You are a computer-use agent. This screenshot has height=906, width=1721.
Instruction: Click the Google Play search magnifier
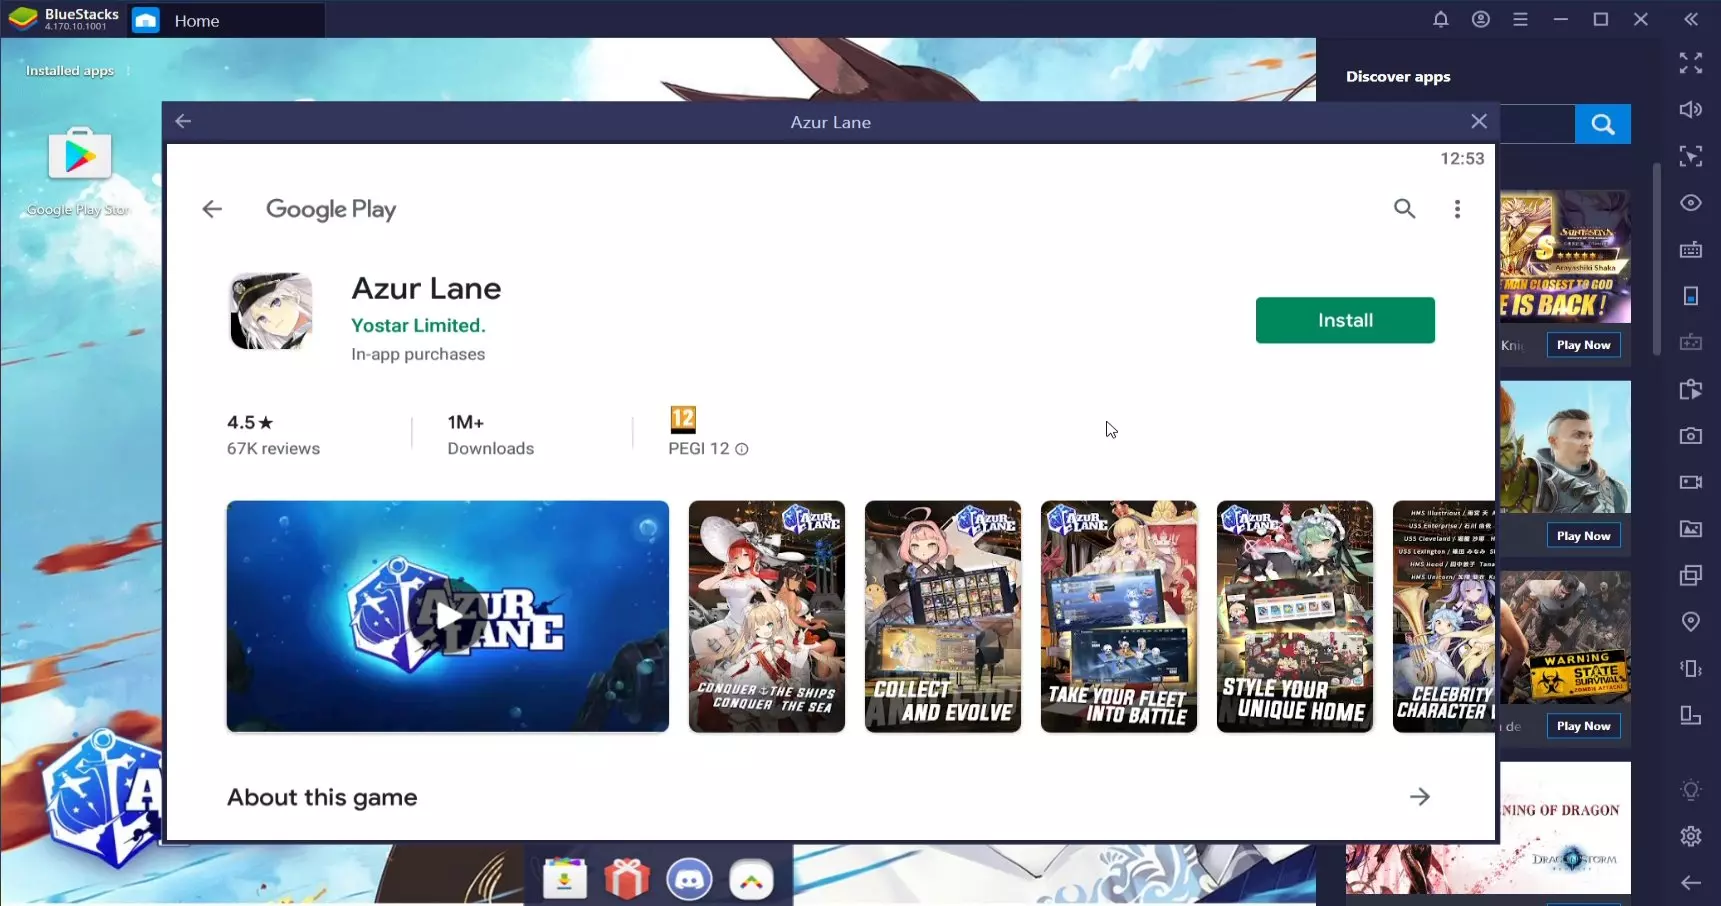(1404, 209)
